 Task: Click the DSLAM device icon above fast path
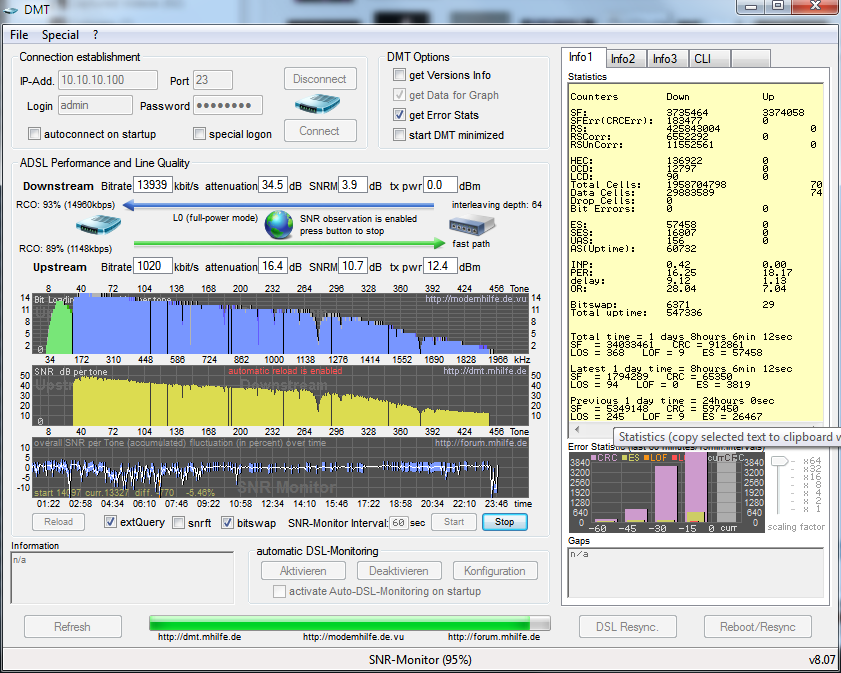pyautogui.click(x=473, y=224)
